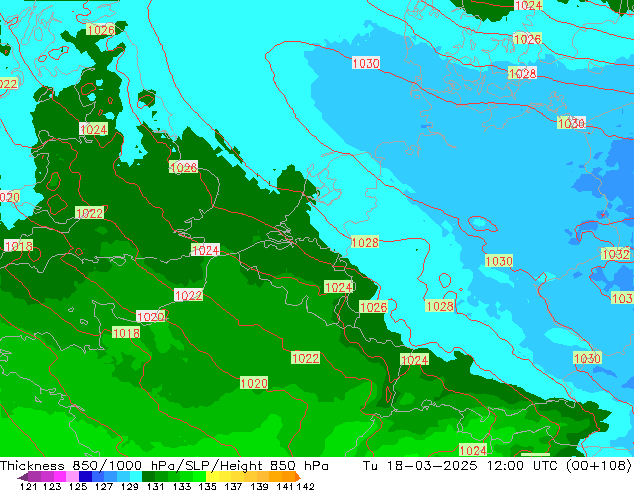Image resolution: width=634 pixels, height=490 pixels.
Task: Click legend value 142
Action: pyautogui.click(x=306, y=486)
